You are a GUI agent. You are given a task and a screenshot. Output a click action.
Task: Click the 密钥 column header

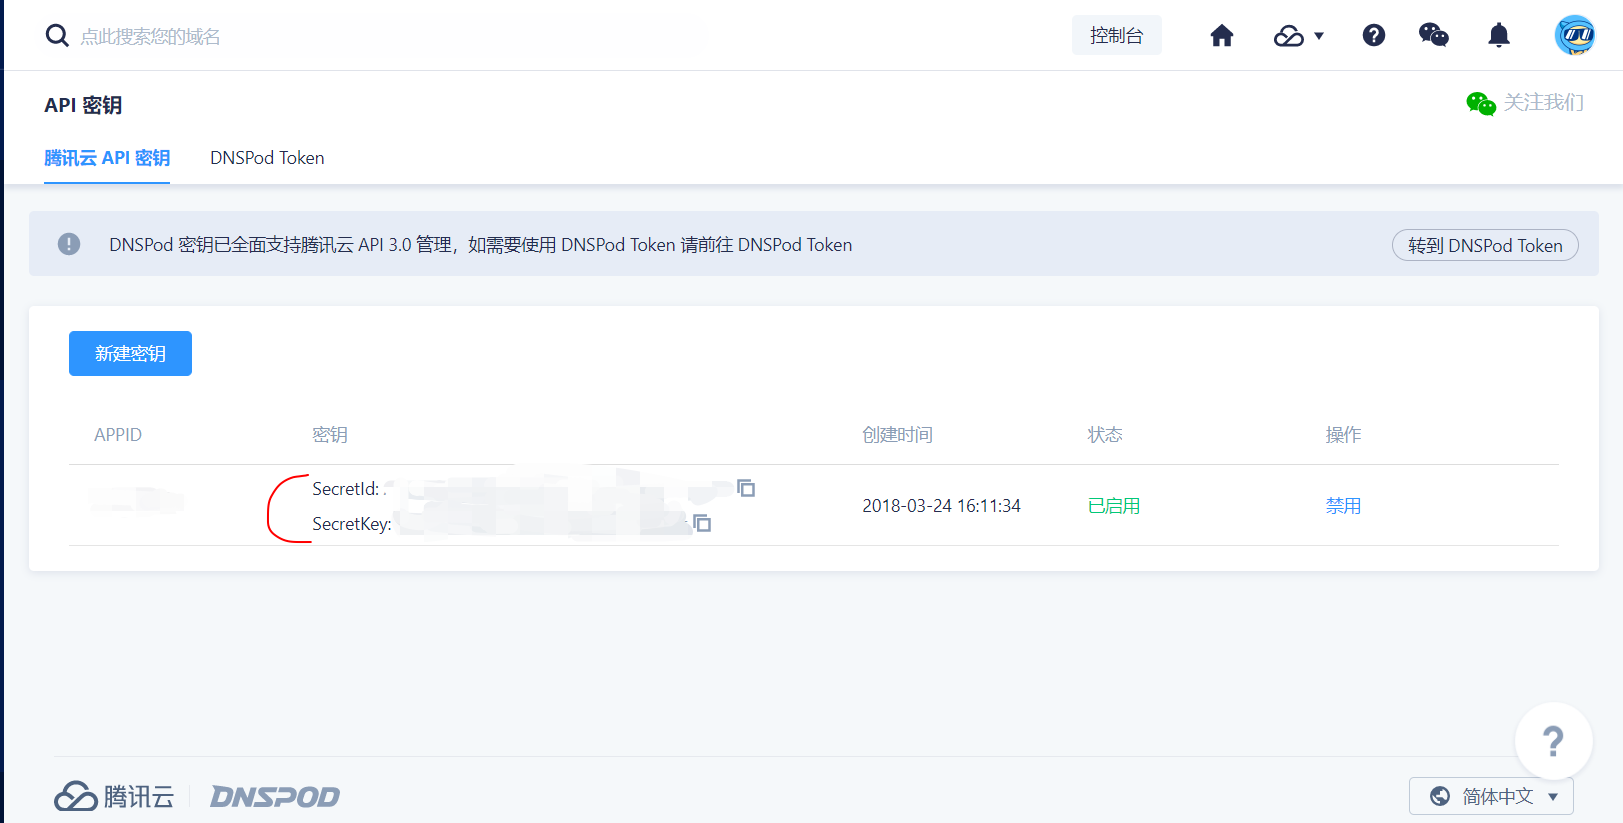click(330, 435)
